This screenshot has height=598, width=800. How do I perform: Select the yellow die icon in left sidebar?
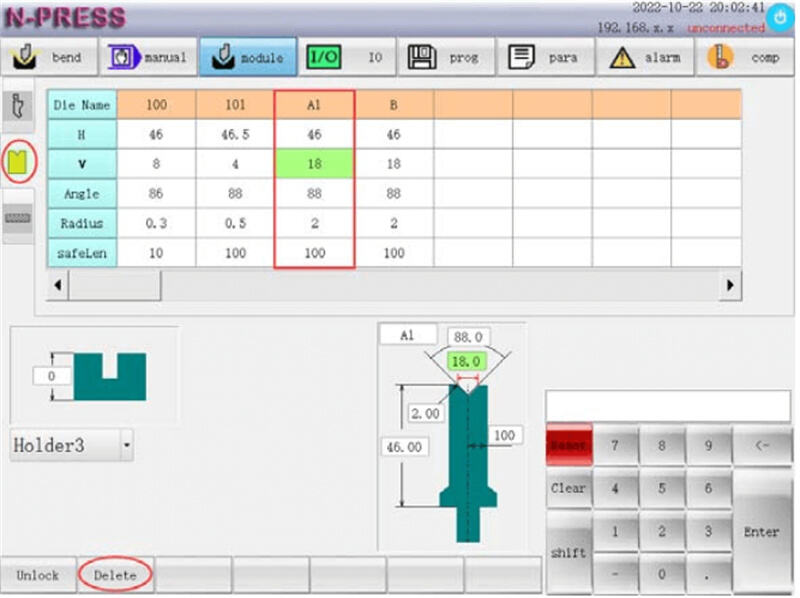pos(19,161)
